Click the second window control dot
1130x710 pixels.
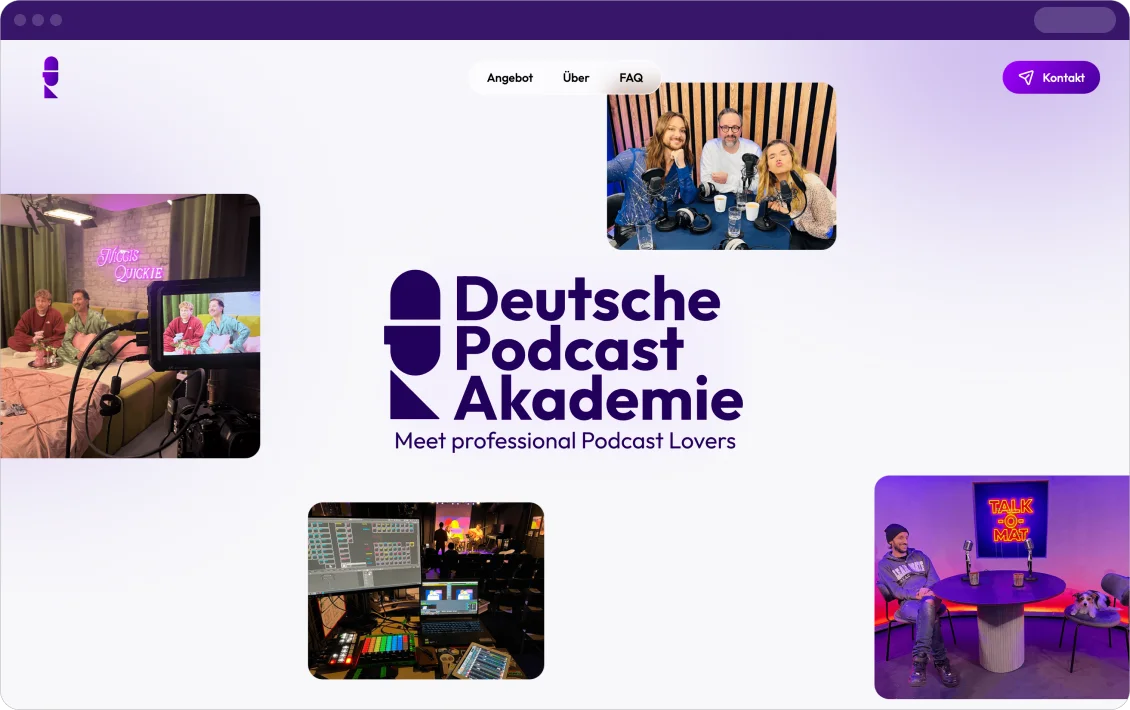pos(38,19)
